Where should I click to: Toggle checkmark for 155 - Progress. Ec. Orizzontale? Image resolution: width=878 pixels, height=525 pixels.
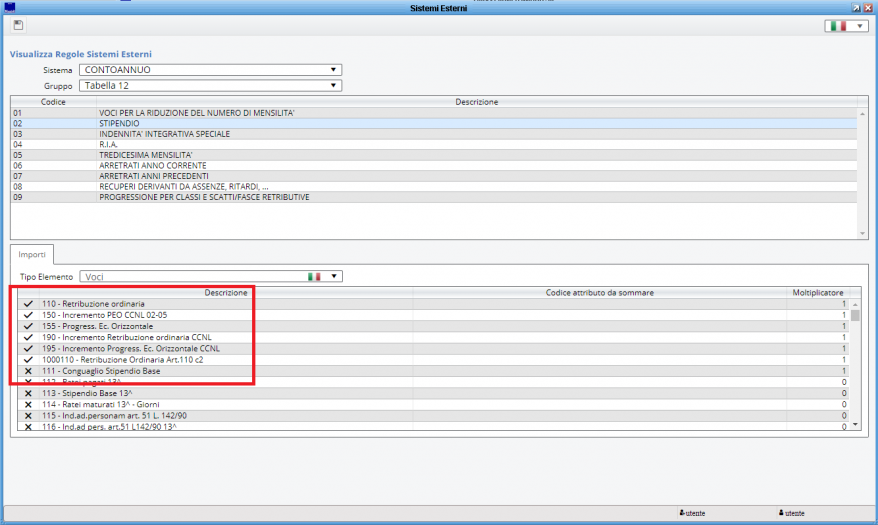pos(28,326)
